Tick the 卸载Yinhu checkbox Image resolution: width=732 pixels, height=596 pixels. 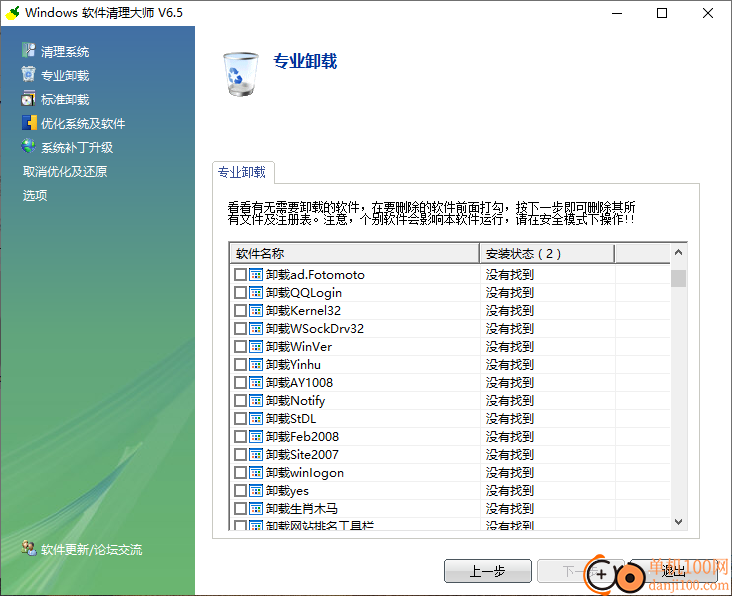click(240, 365)
